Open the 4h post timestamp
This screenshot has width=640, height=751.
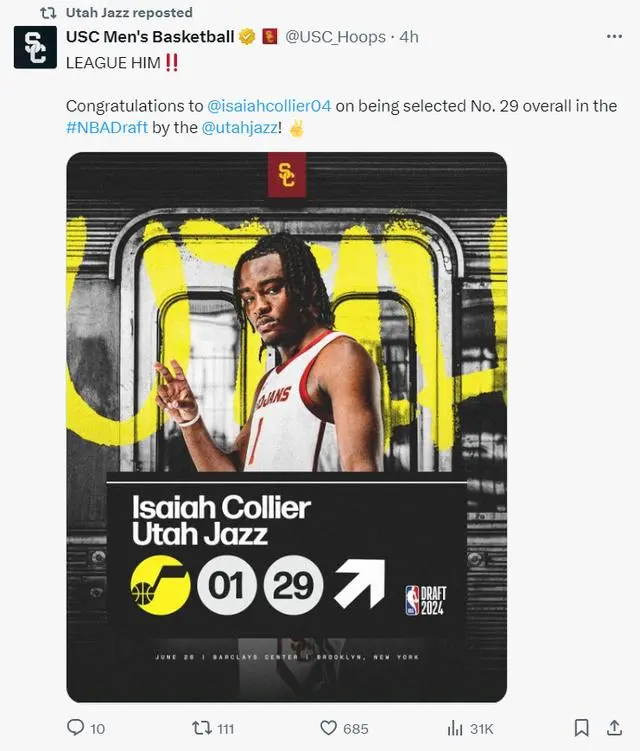409,37
